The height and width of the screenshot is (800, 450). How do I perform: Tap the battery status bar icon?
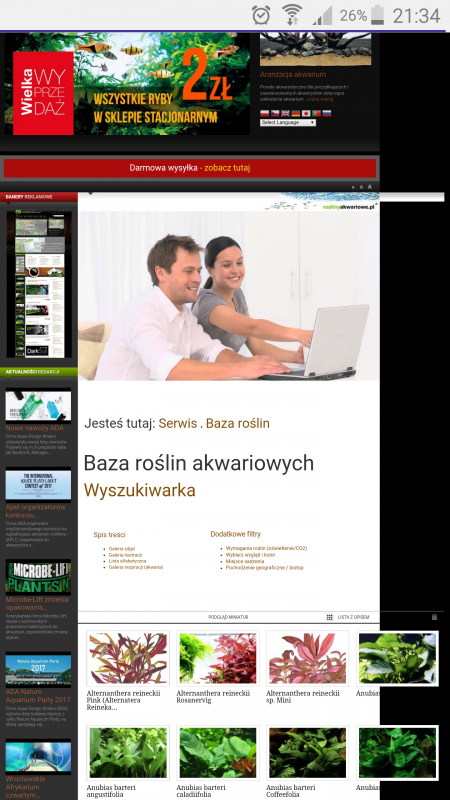[x=378, y=15]
